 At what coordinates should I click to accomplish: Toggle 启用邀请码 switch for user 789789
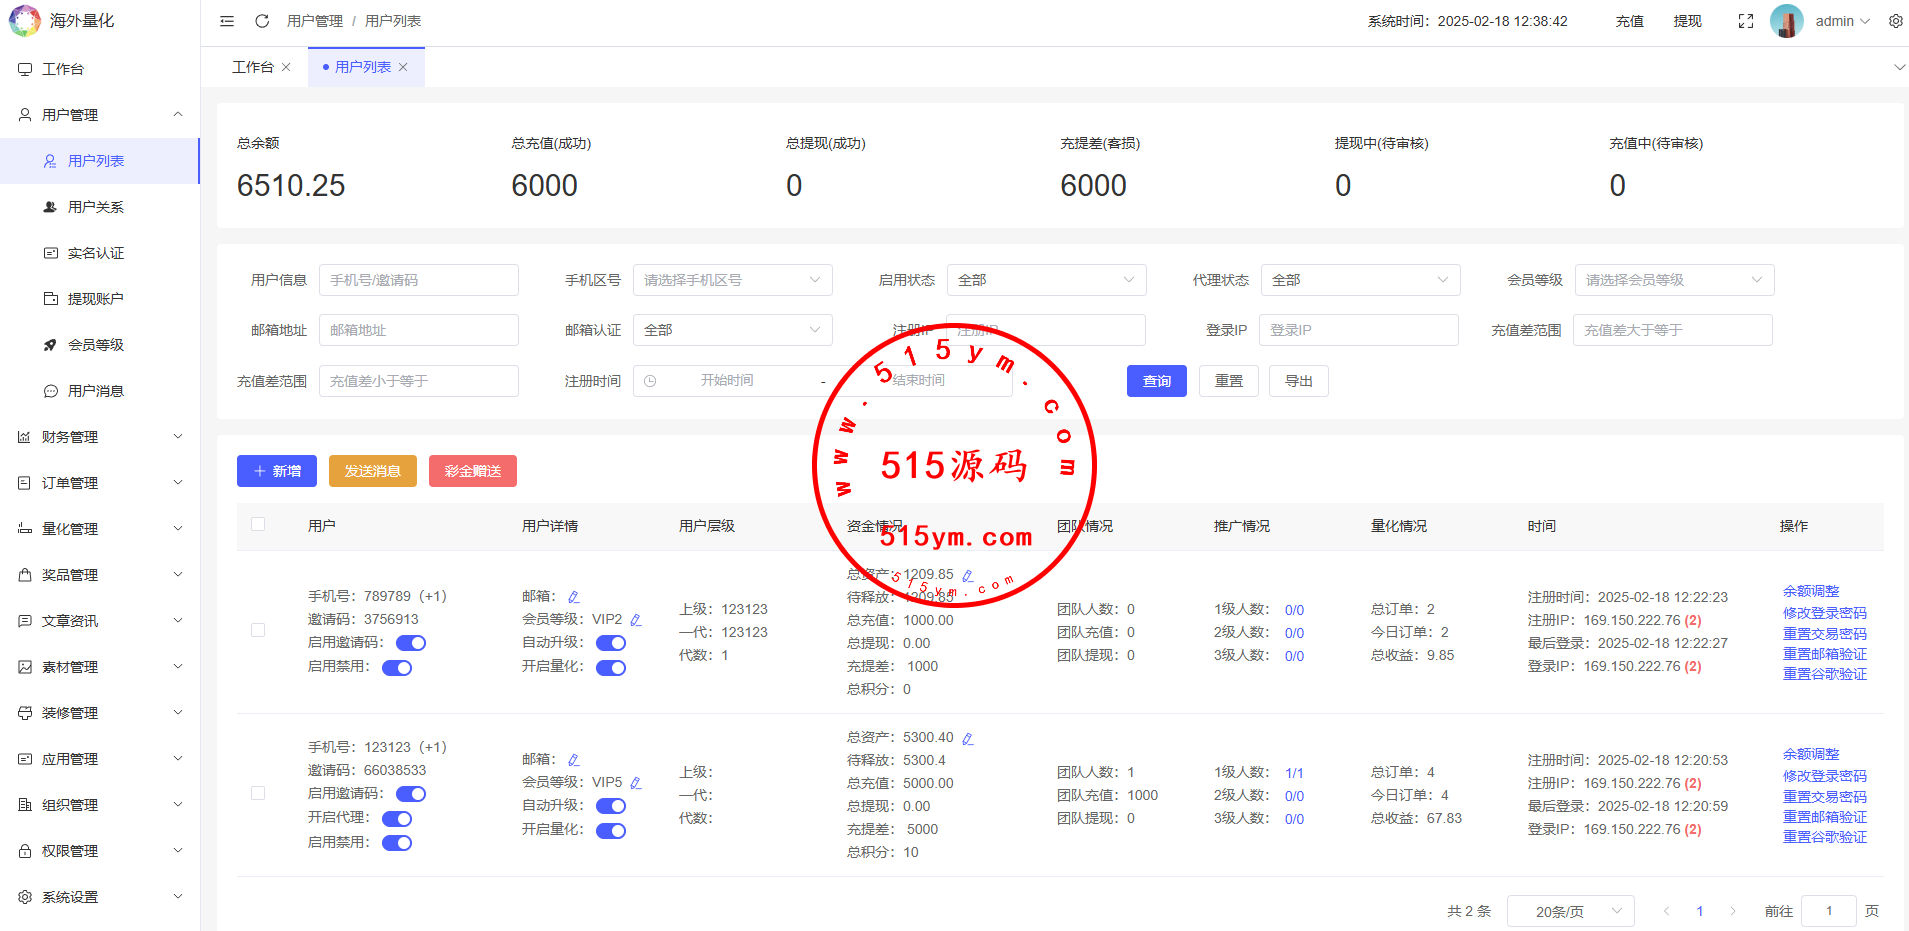click(411, 643)
